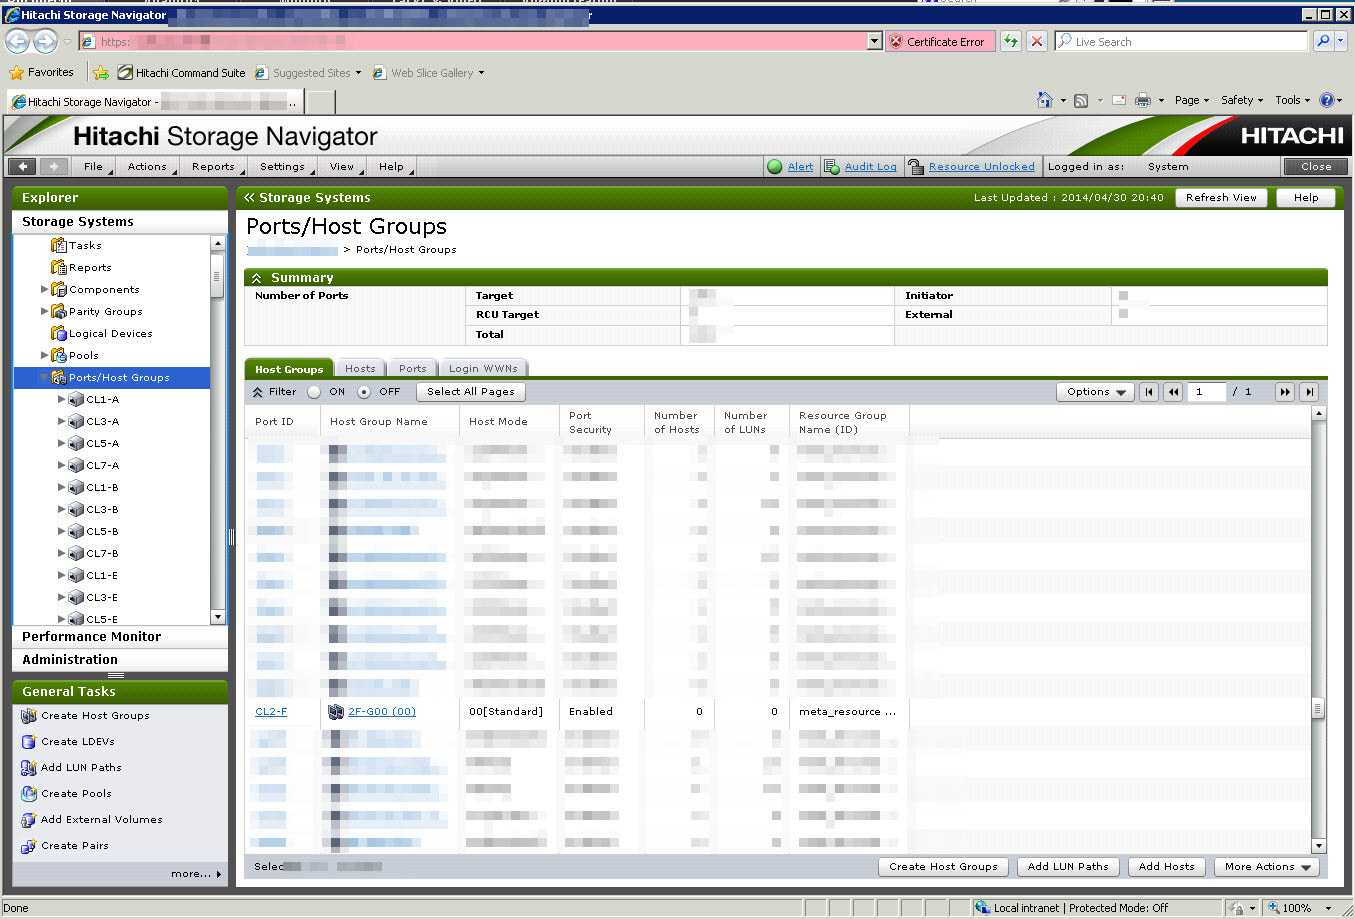The width and height of the screenshot is (1355, 919).
Task: Go to the first page of results
Action: [x=1150, y=392]
